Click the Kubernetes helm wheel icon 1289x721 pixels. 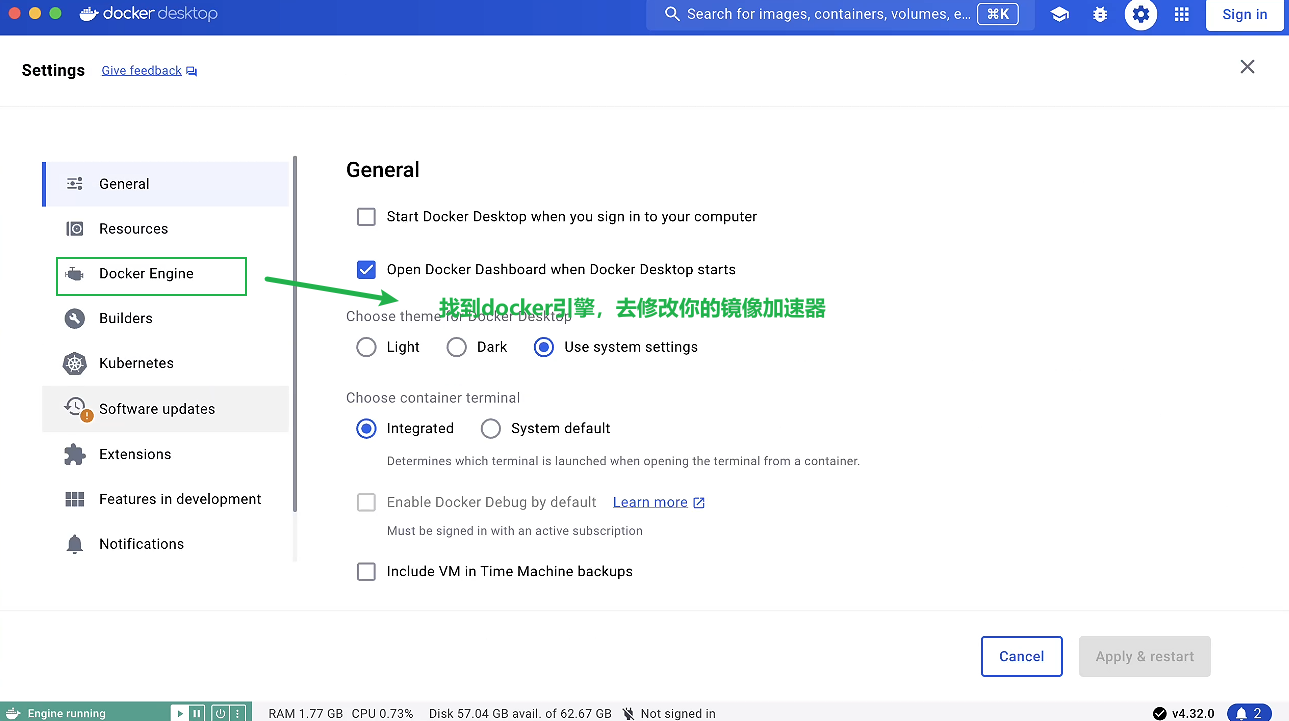[x=75, y=364]
